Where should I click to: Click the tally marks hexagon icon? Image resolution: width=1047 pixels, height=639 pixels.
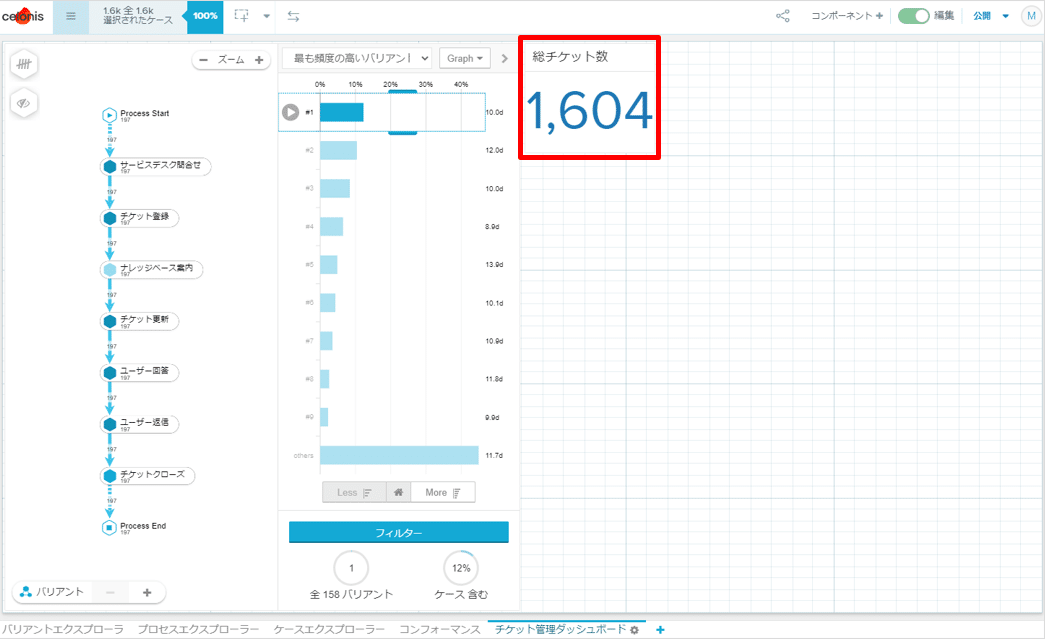(24, 64)
